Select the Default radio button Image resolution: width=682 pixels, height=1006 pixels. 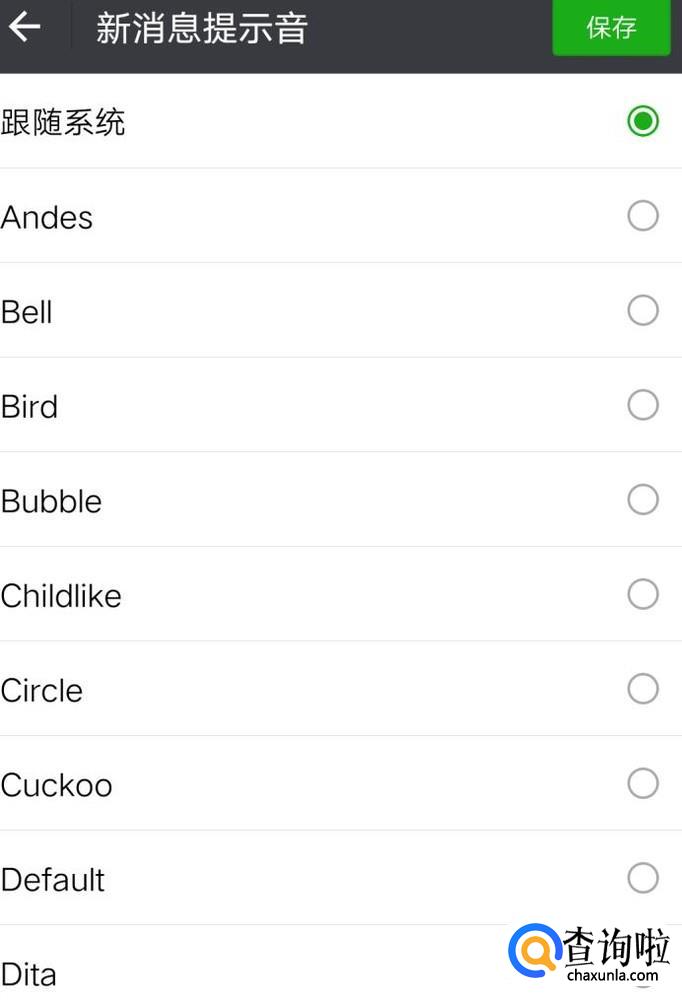(643, 879)
